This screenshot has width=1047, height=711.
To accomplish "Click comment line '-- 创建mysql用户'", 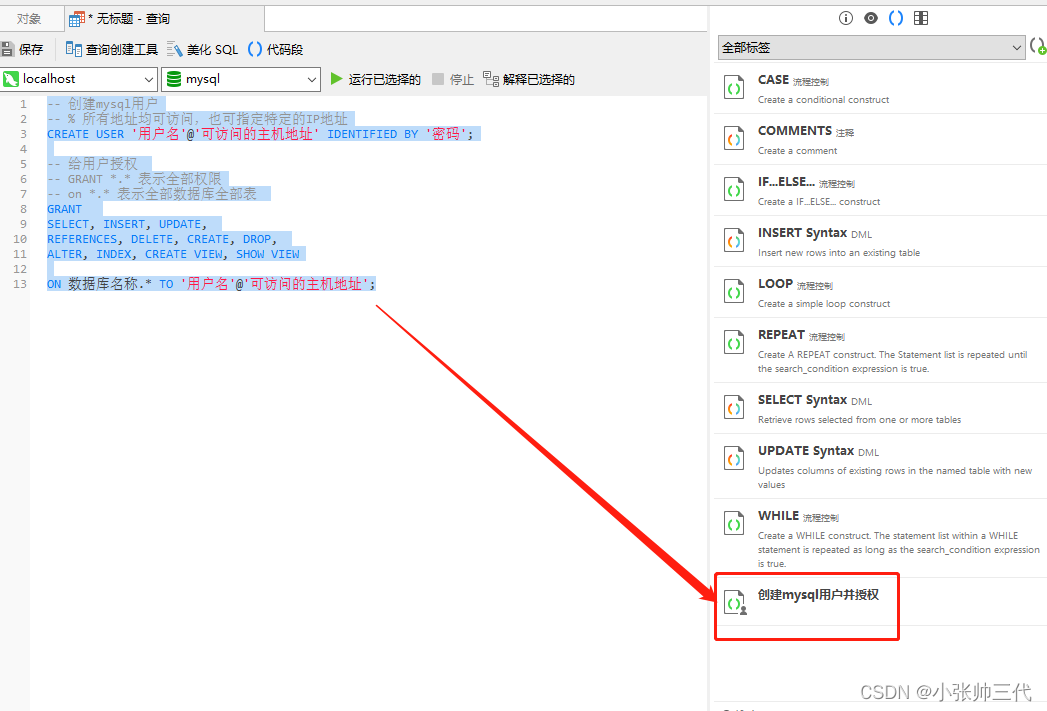I will coord(102,104).
